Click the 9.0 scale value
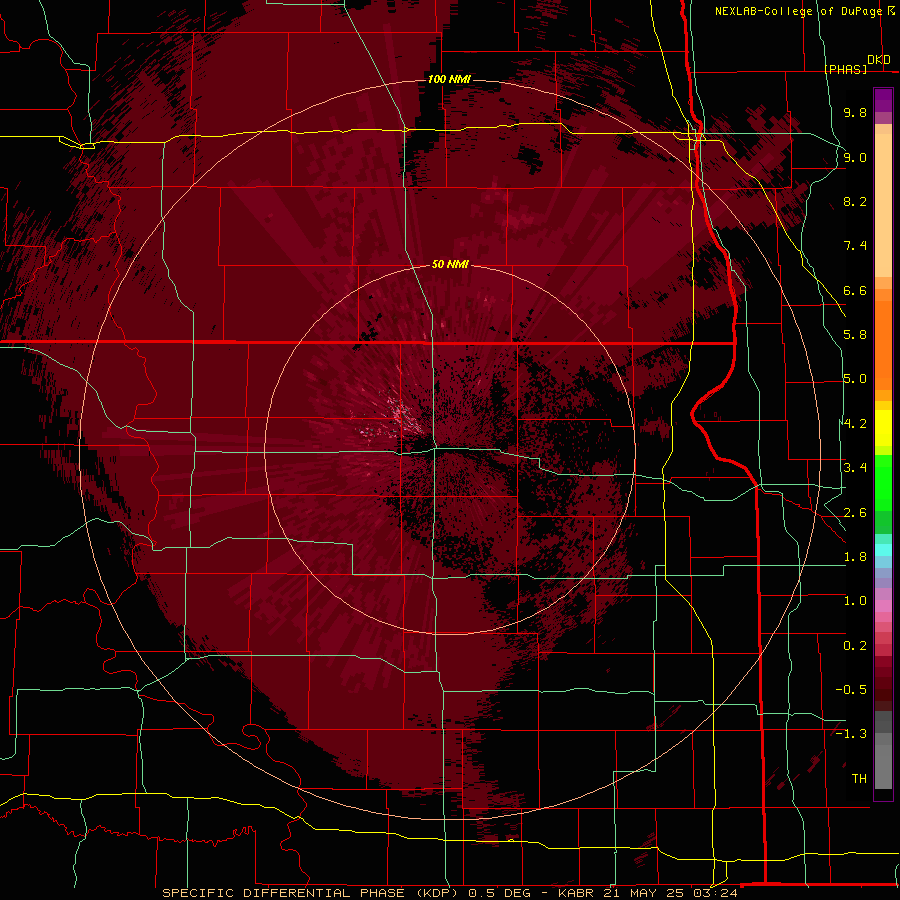This screenshot has height=900, width=900. click(855, 157)
